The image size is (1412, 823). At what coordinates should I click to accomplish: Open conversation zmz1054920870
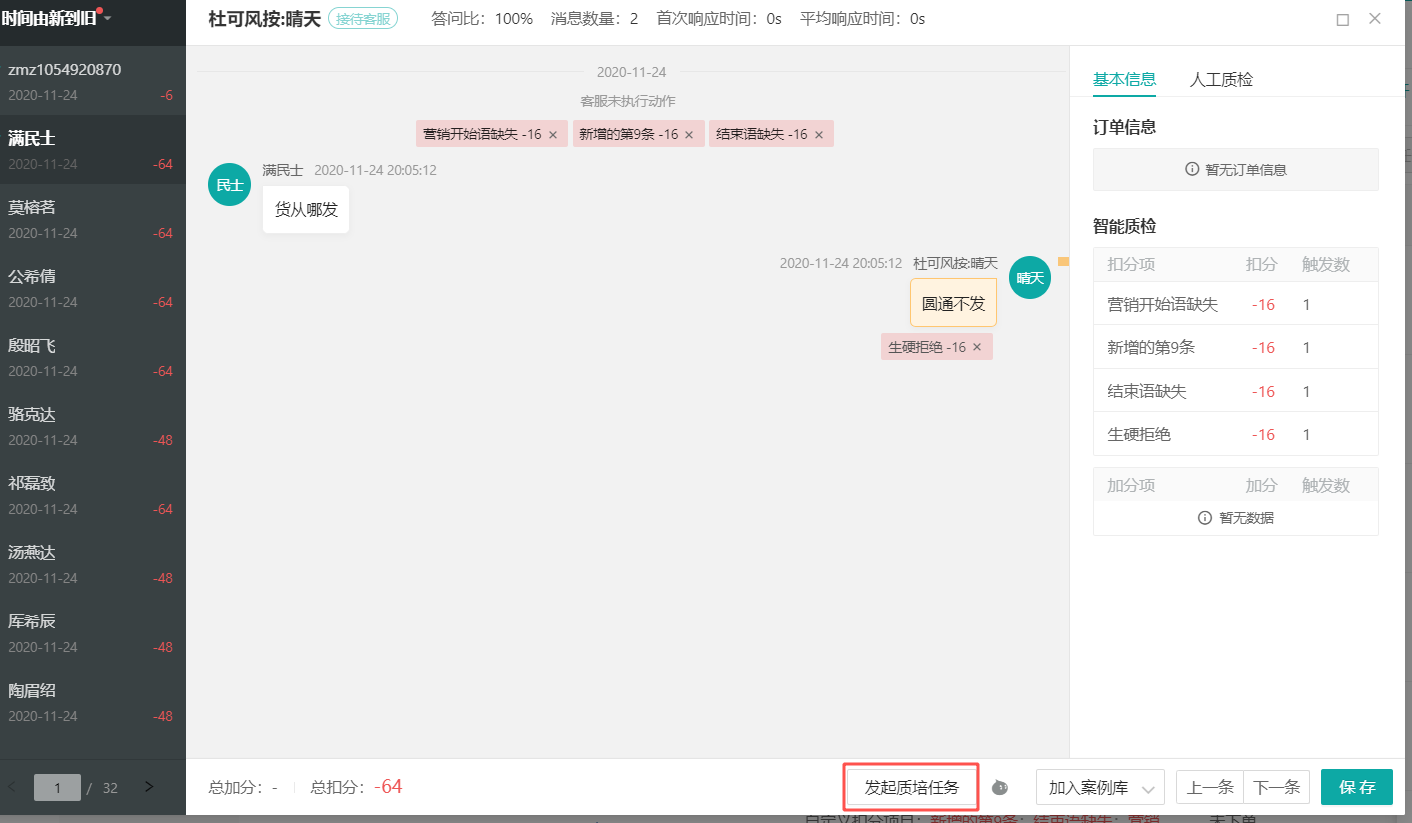pos(93,81)
